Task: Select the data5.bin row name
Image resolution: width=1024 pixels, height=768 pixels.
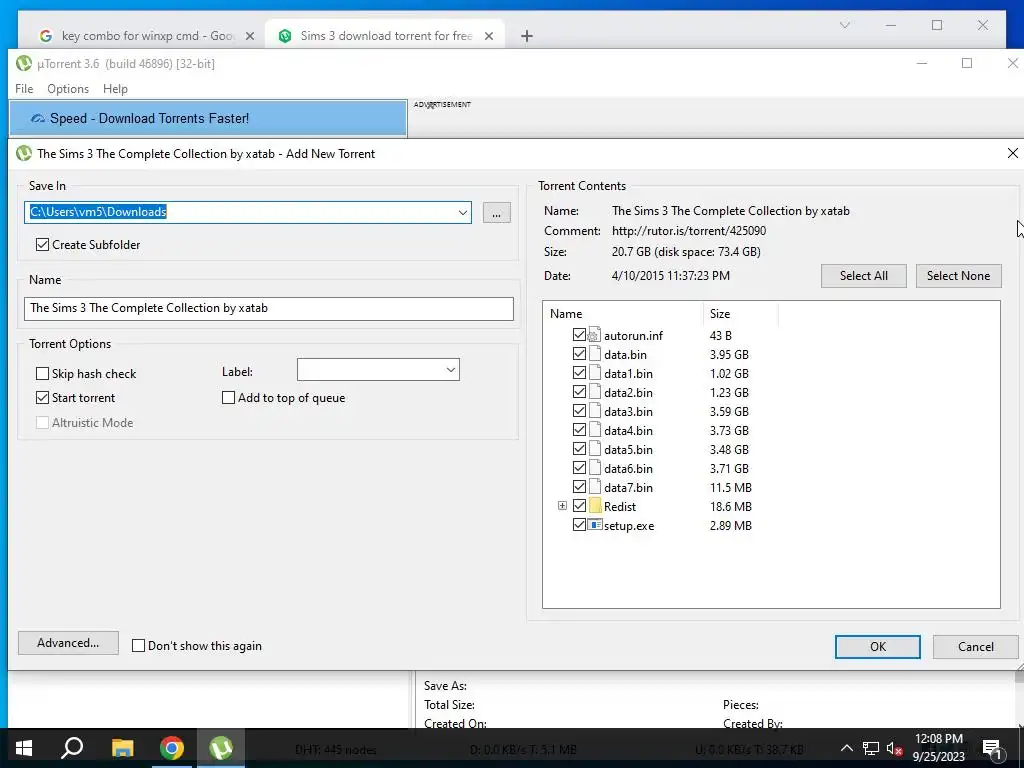Action: (628, 449)
